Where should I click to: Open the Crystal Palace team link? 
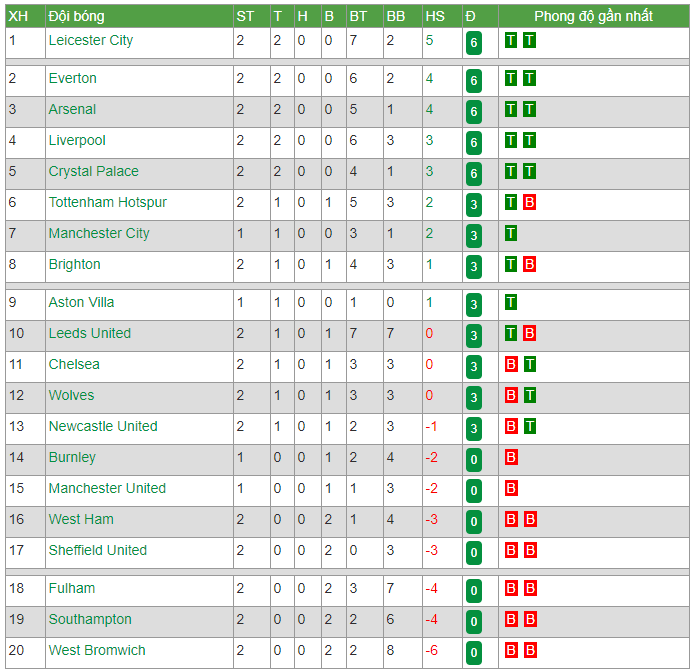point(94,172)
